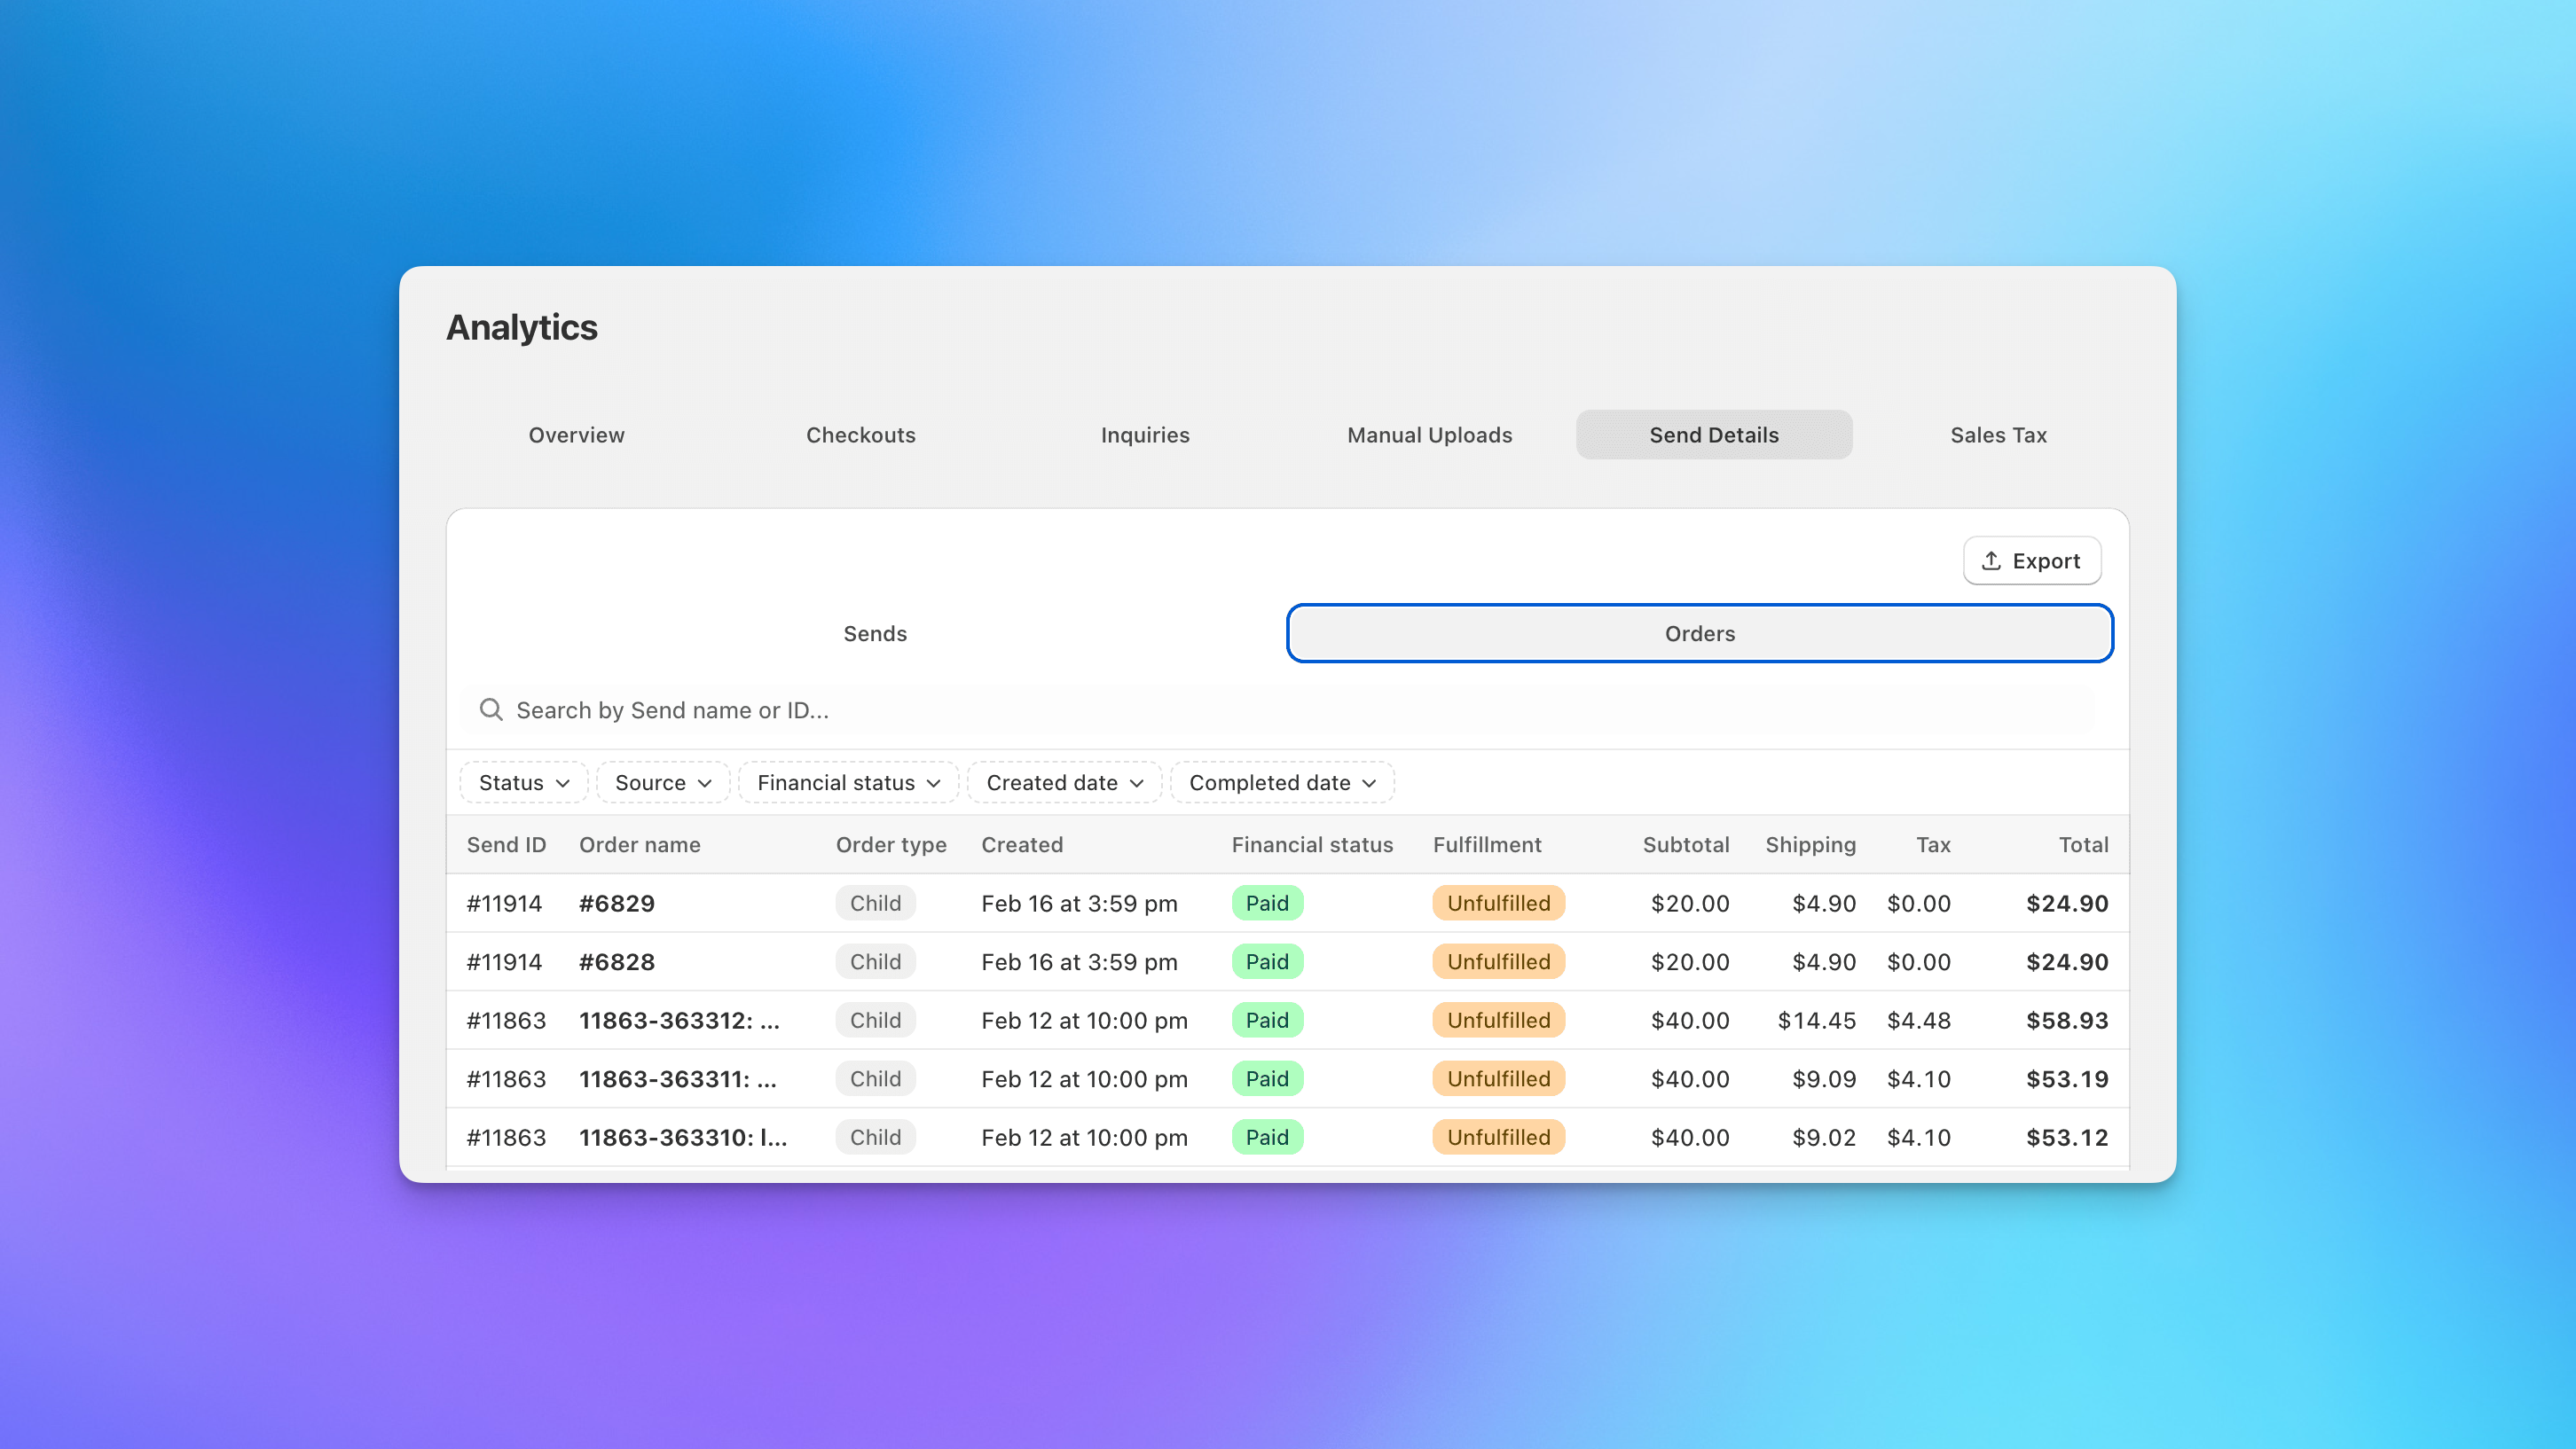Select the Orders view toggle
Screen dimensions: 2576x1449
(1699, 633)
